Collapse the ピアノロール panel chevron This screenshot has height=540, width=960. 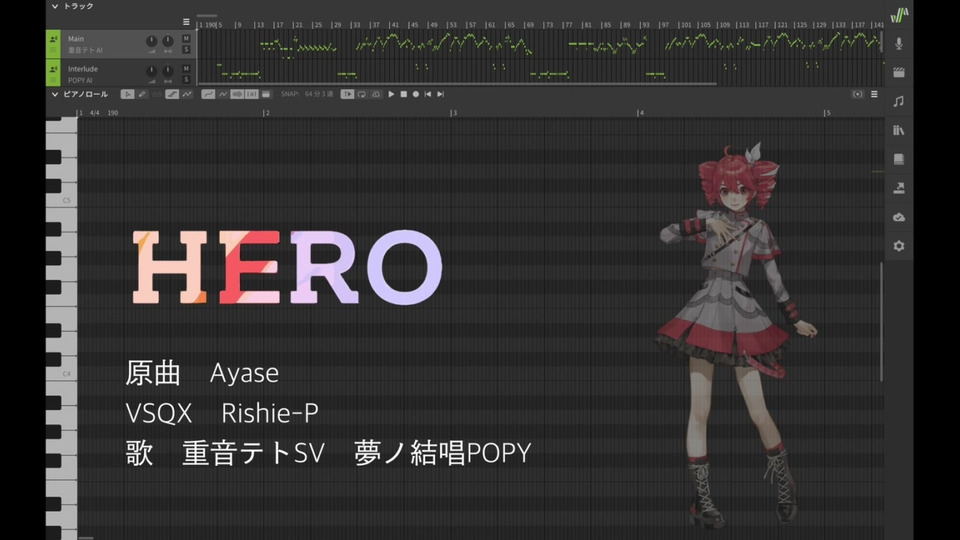tap(54, 94)
